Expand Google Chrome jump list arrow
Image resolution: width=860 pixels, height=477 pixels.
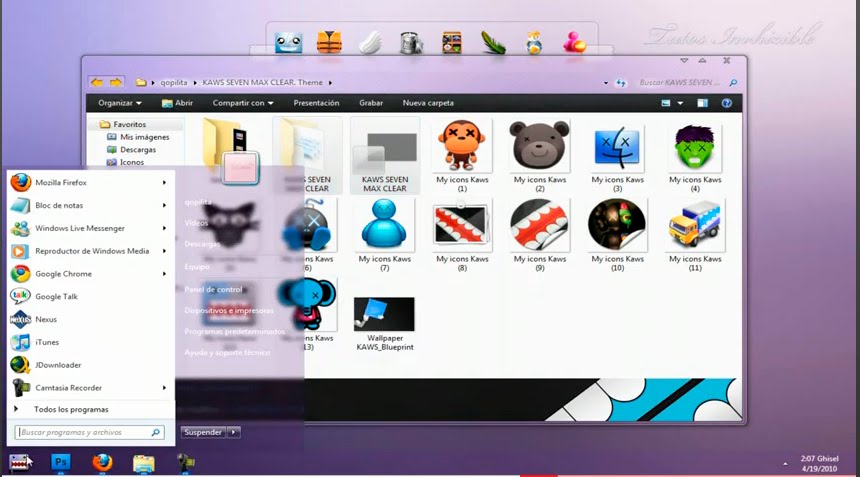164,274
